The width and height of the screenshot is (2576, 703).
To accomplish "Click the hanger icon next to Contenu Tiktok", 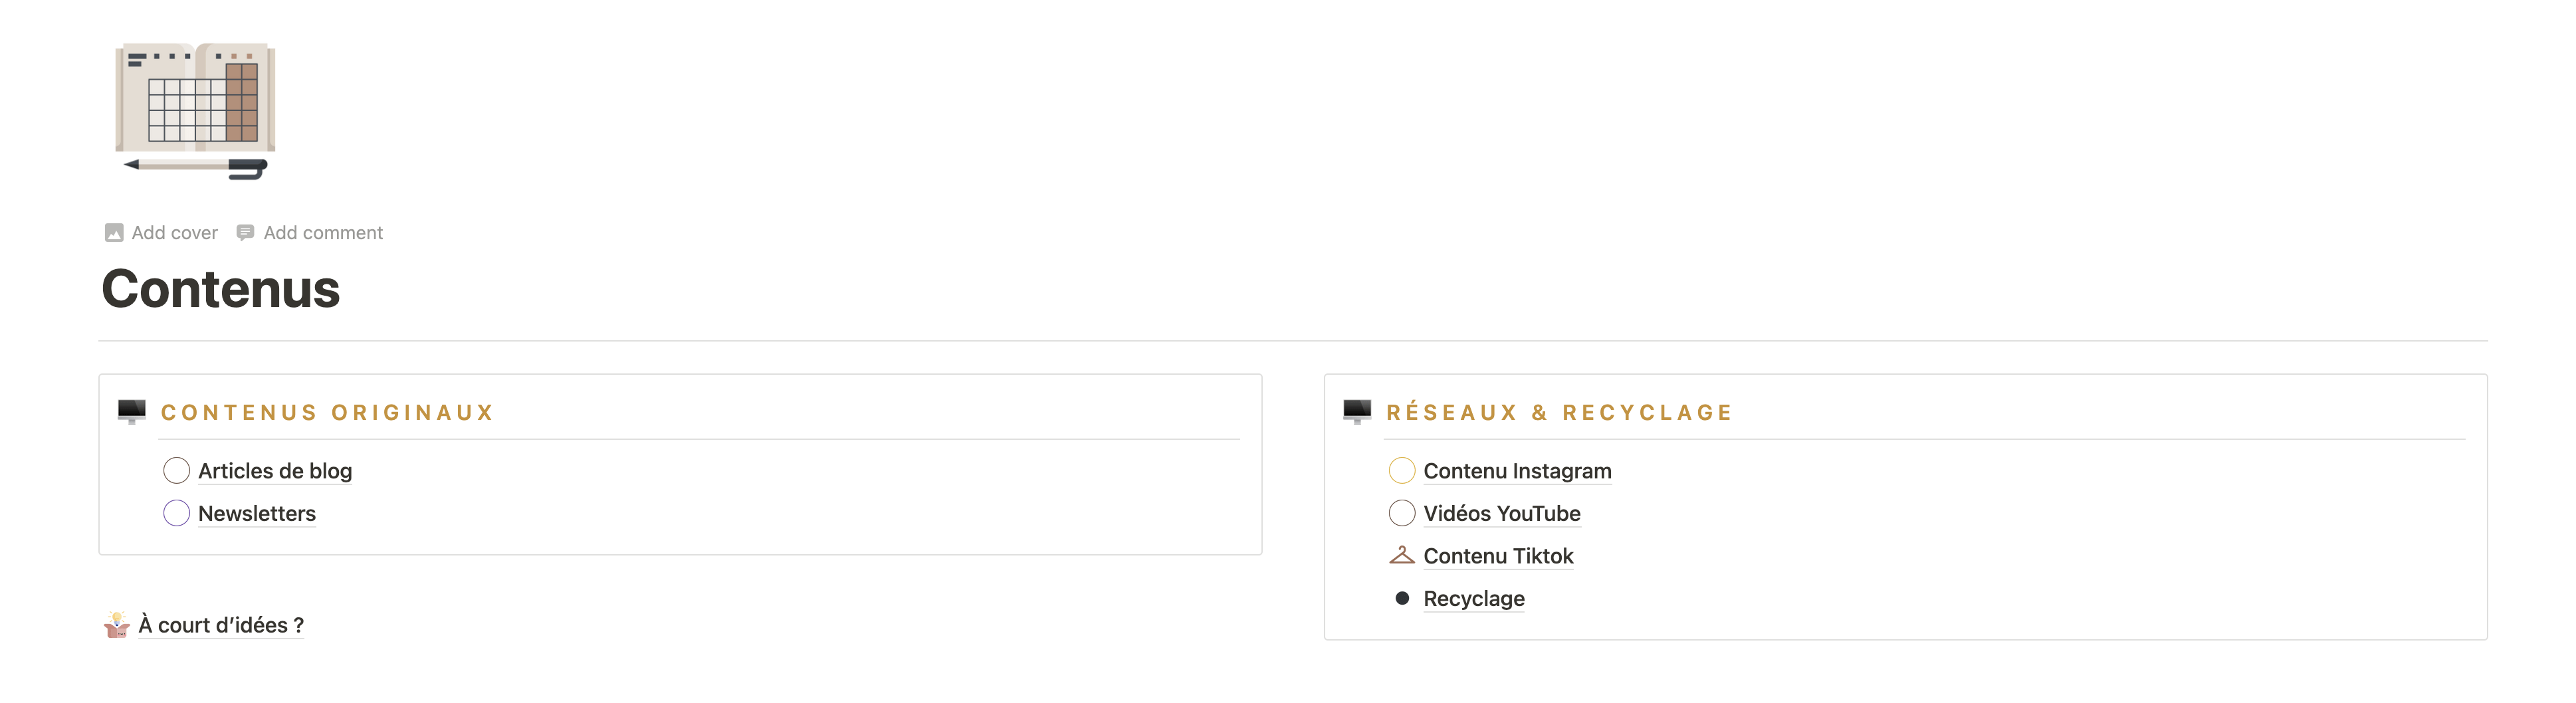I will tap(1402, 554).
